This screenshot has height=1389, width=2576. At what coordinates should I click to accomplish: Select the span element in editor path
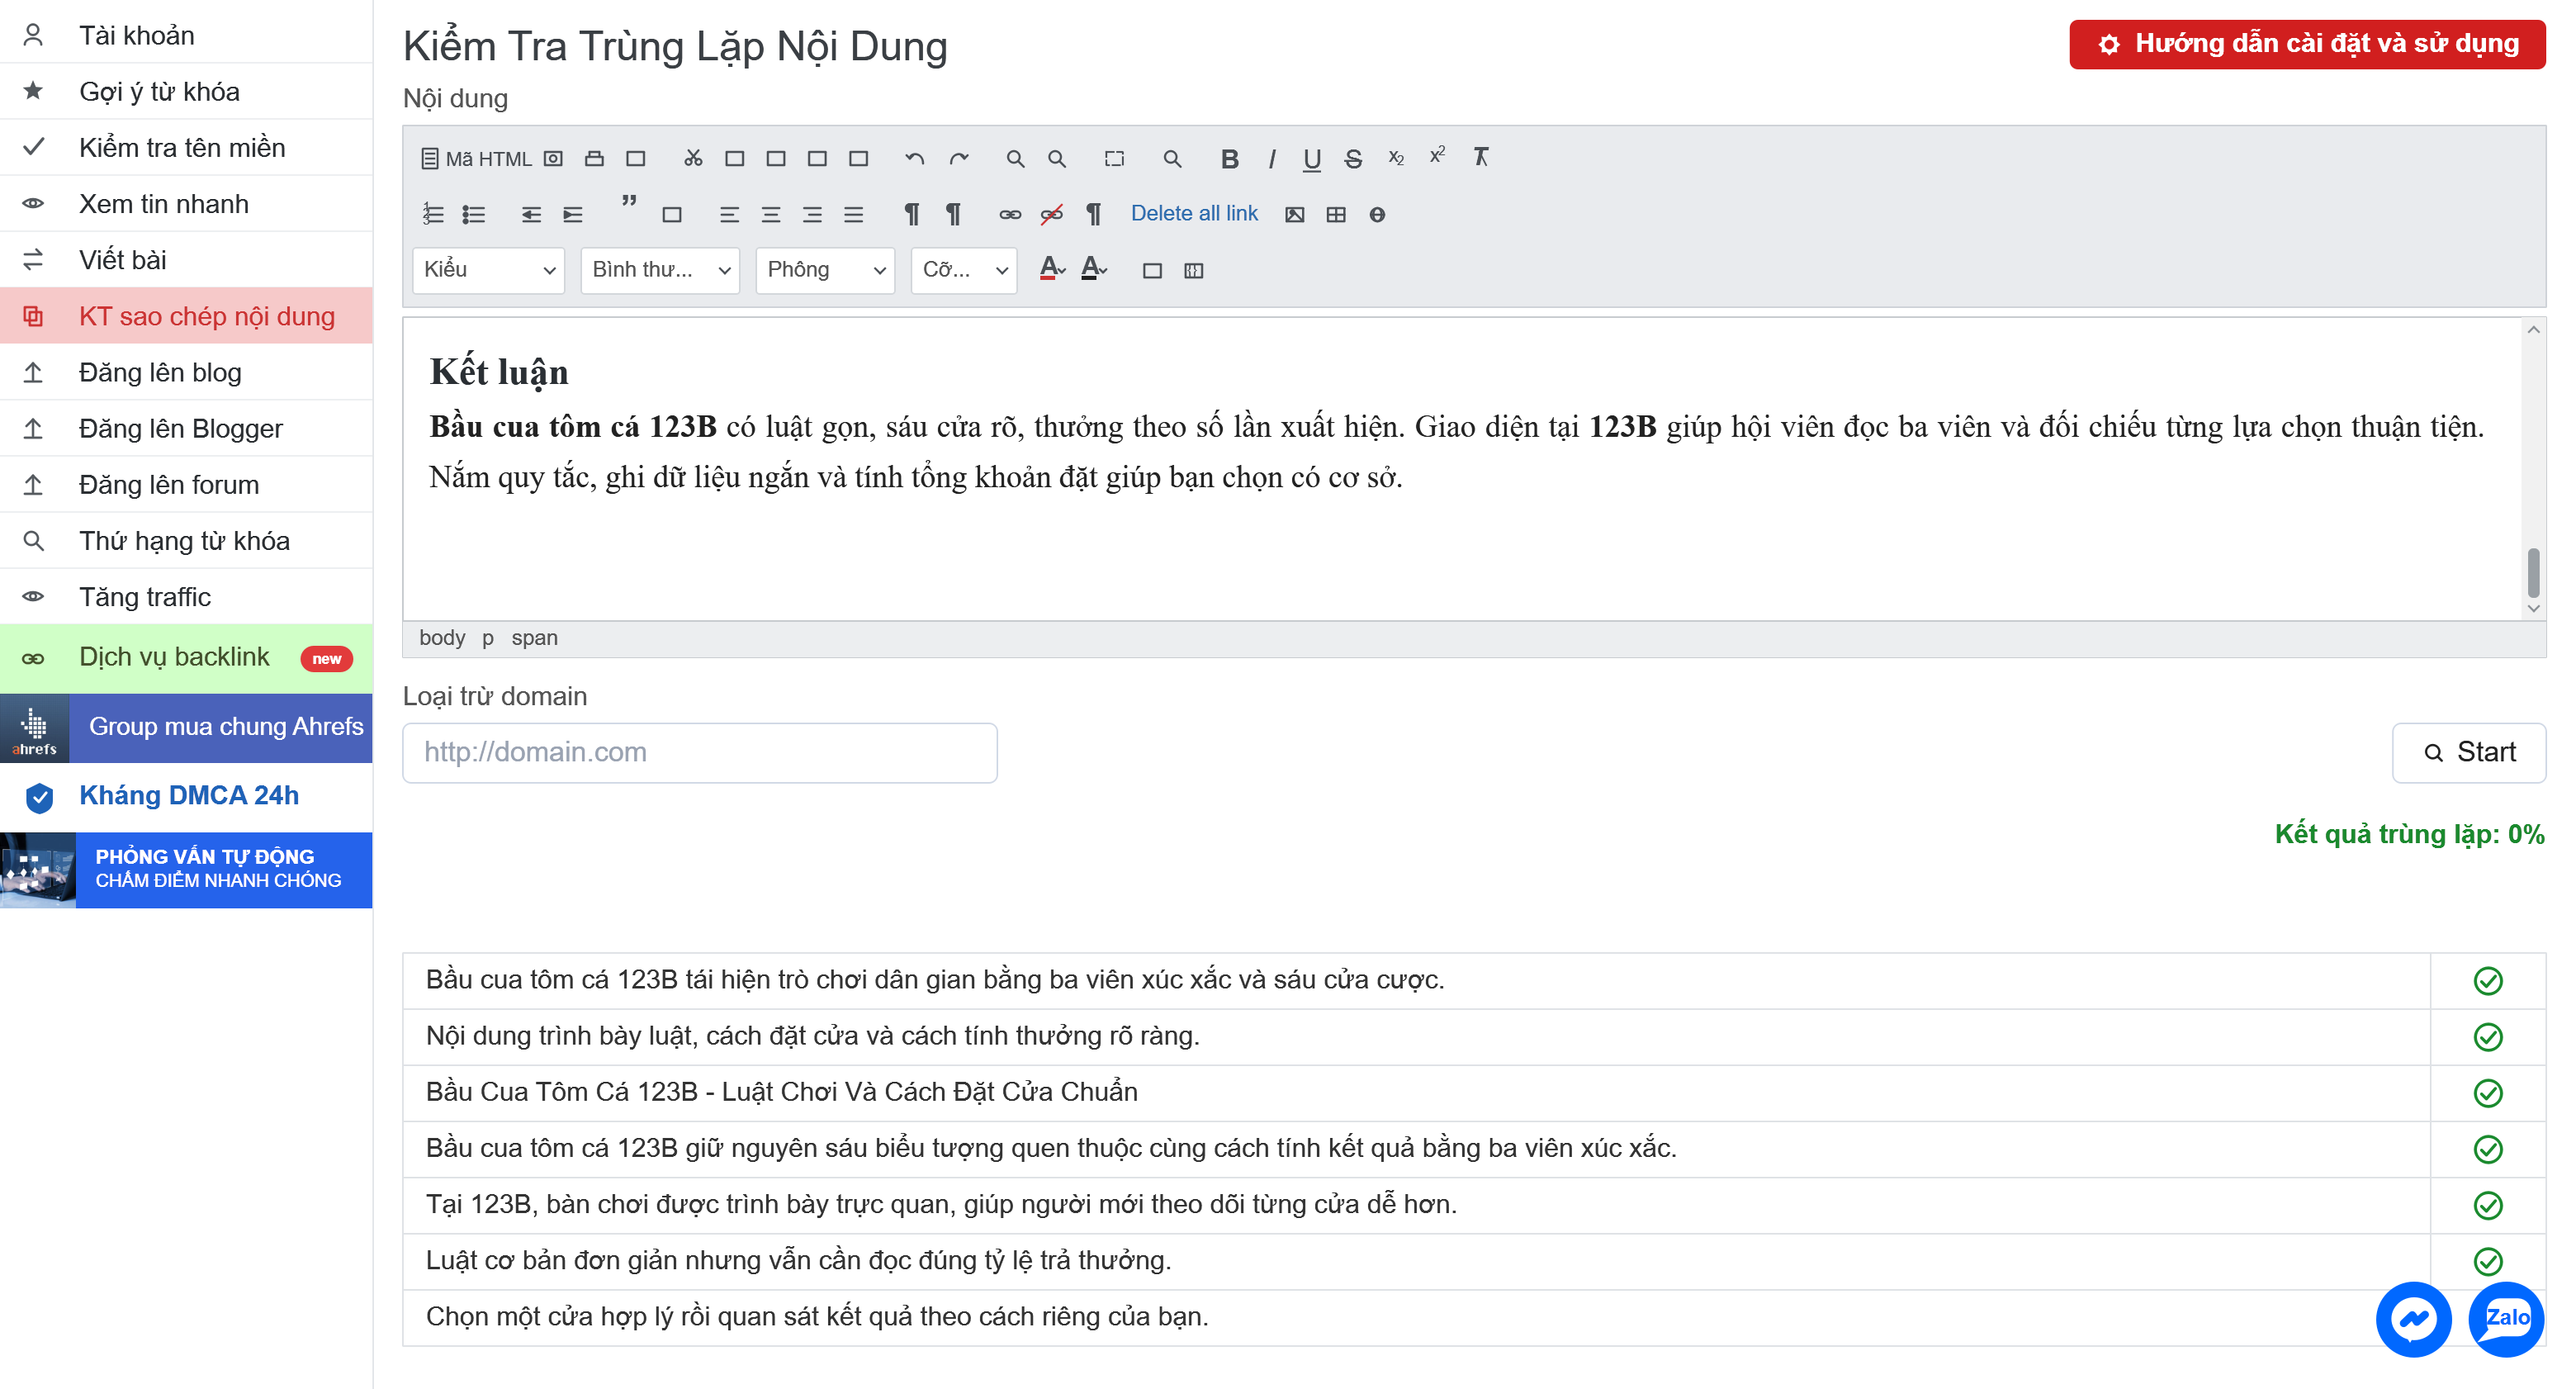[x=534, y=638]
